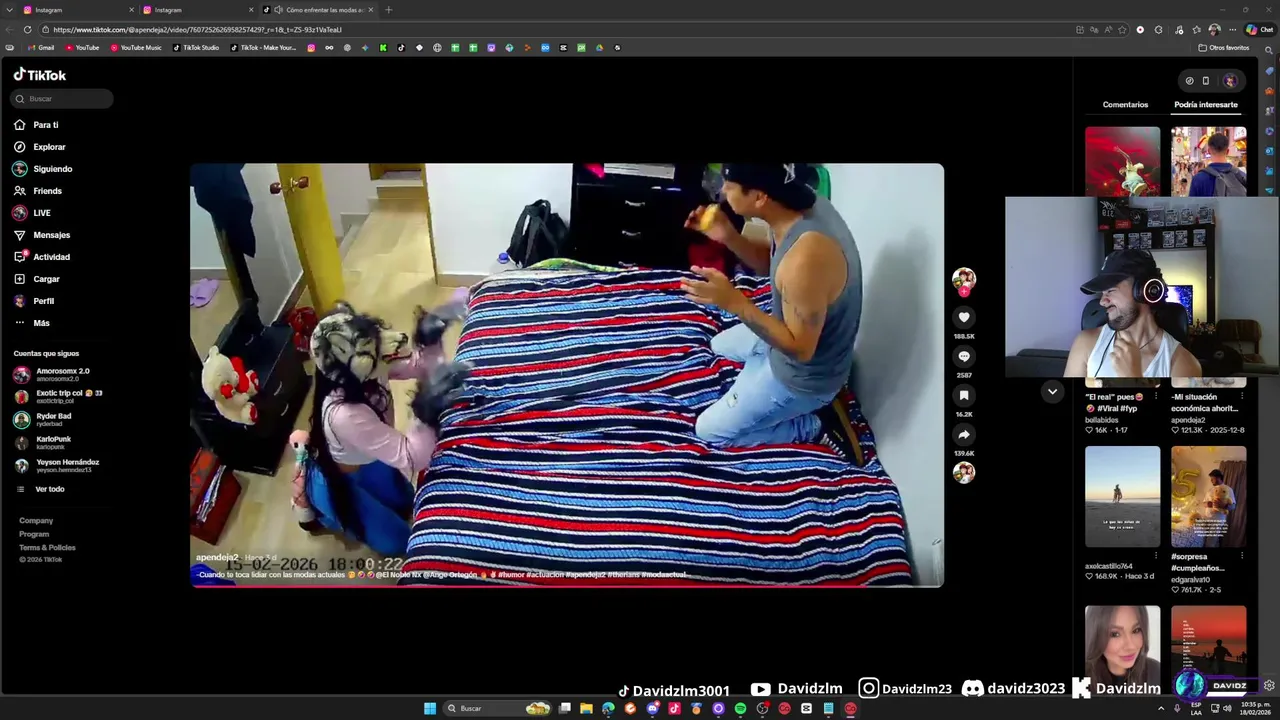1280x720 pixels.
Task: Open the TikTok Studio bookmark
Action: click(x=196, y=48)
